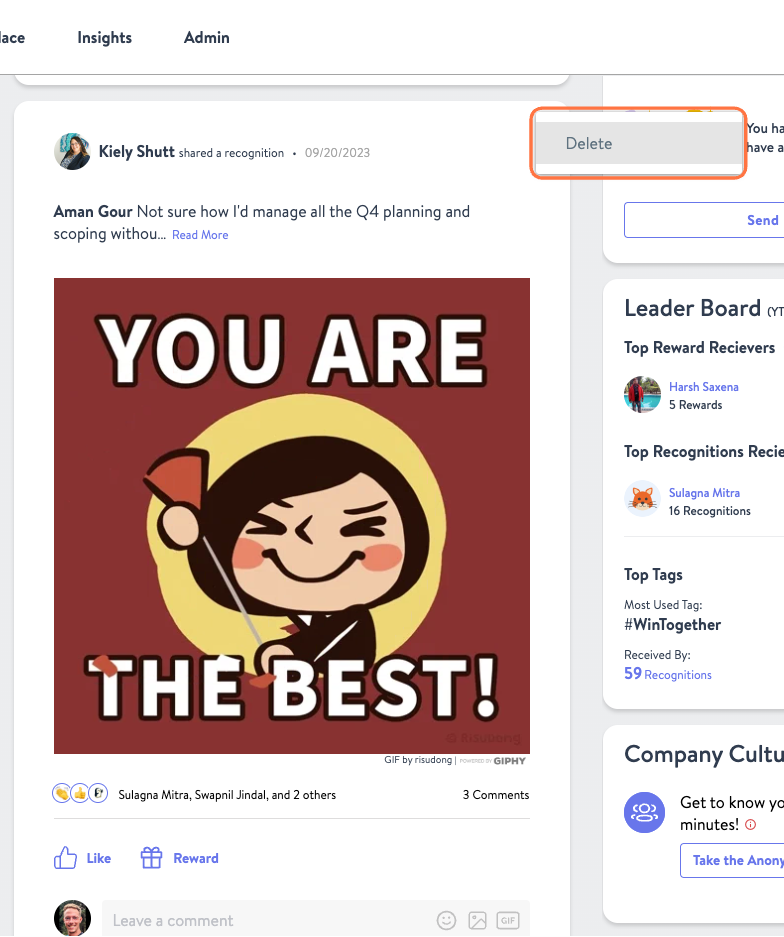Attach an image to the comment
This screenshot has height=937, width=784.
point(477,920)
